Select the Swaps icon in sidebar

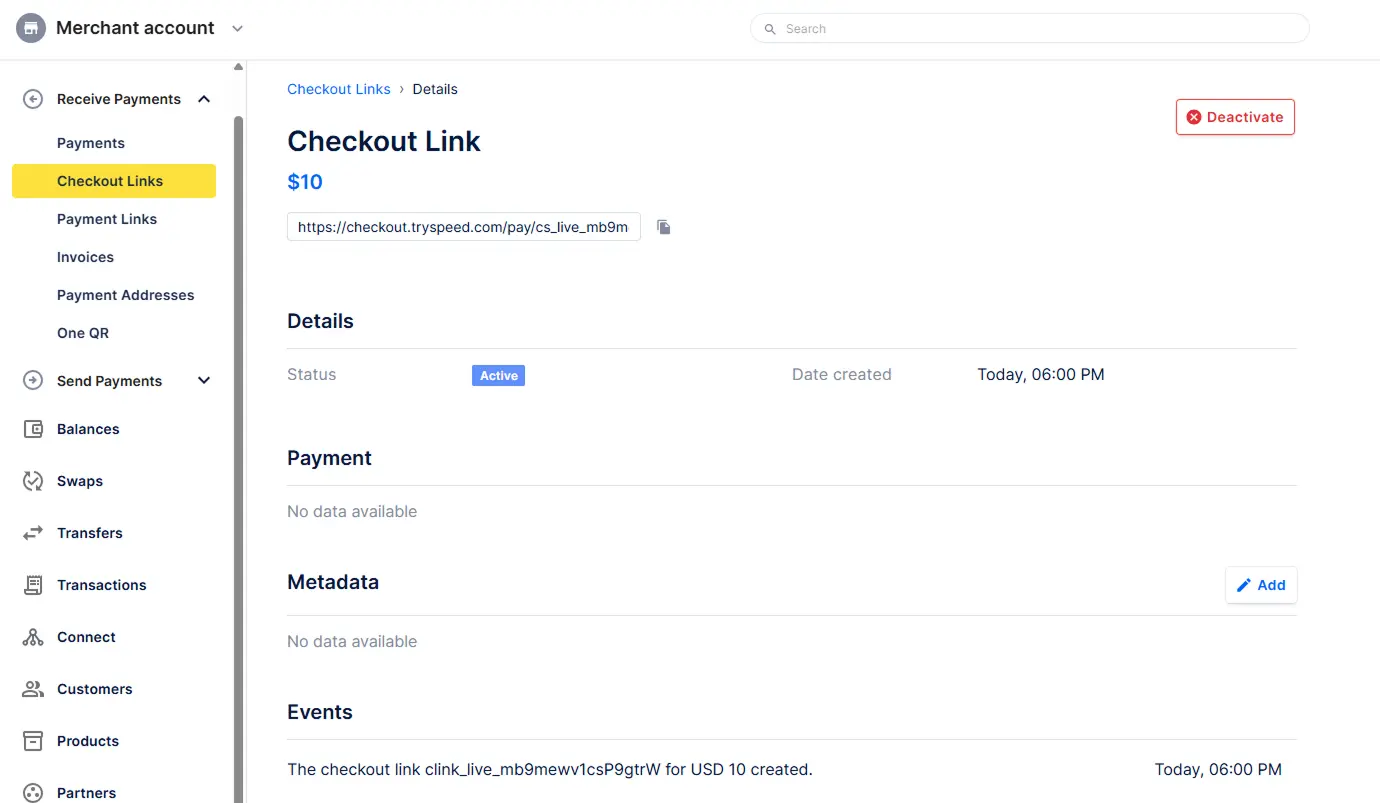click(31, 481)
